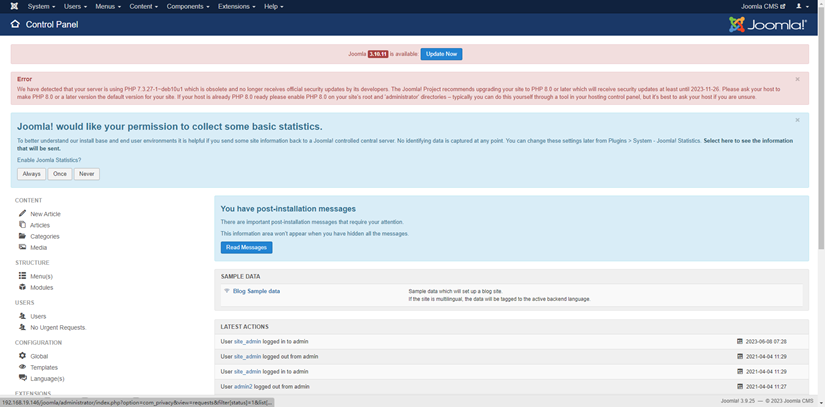This screenshot has height=407, width=825.
Task: Open the Modules link
Action: [x=42, y=288]
